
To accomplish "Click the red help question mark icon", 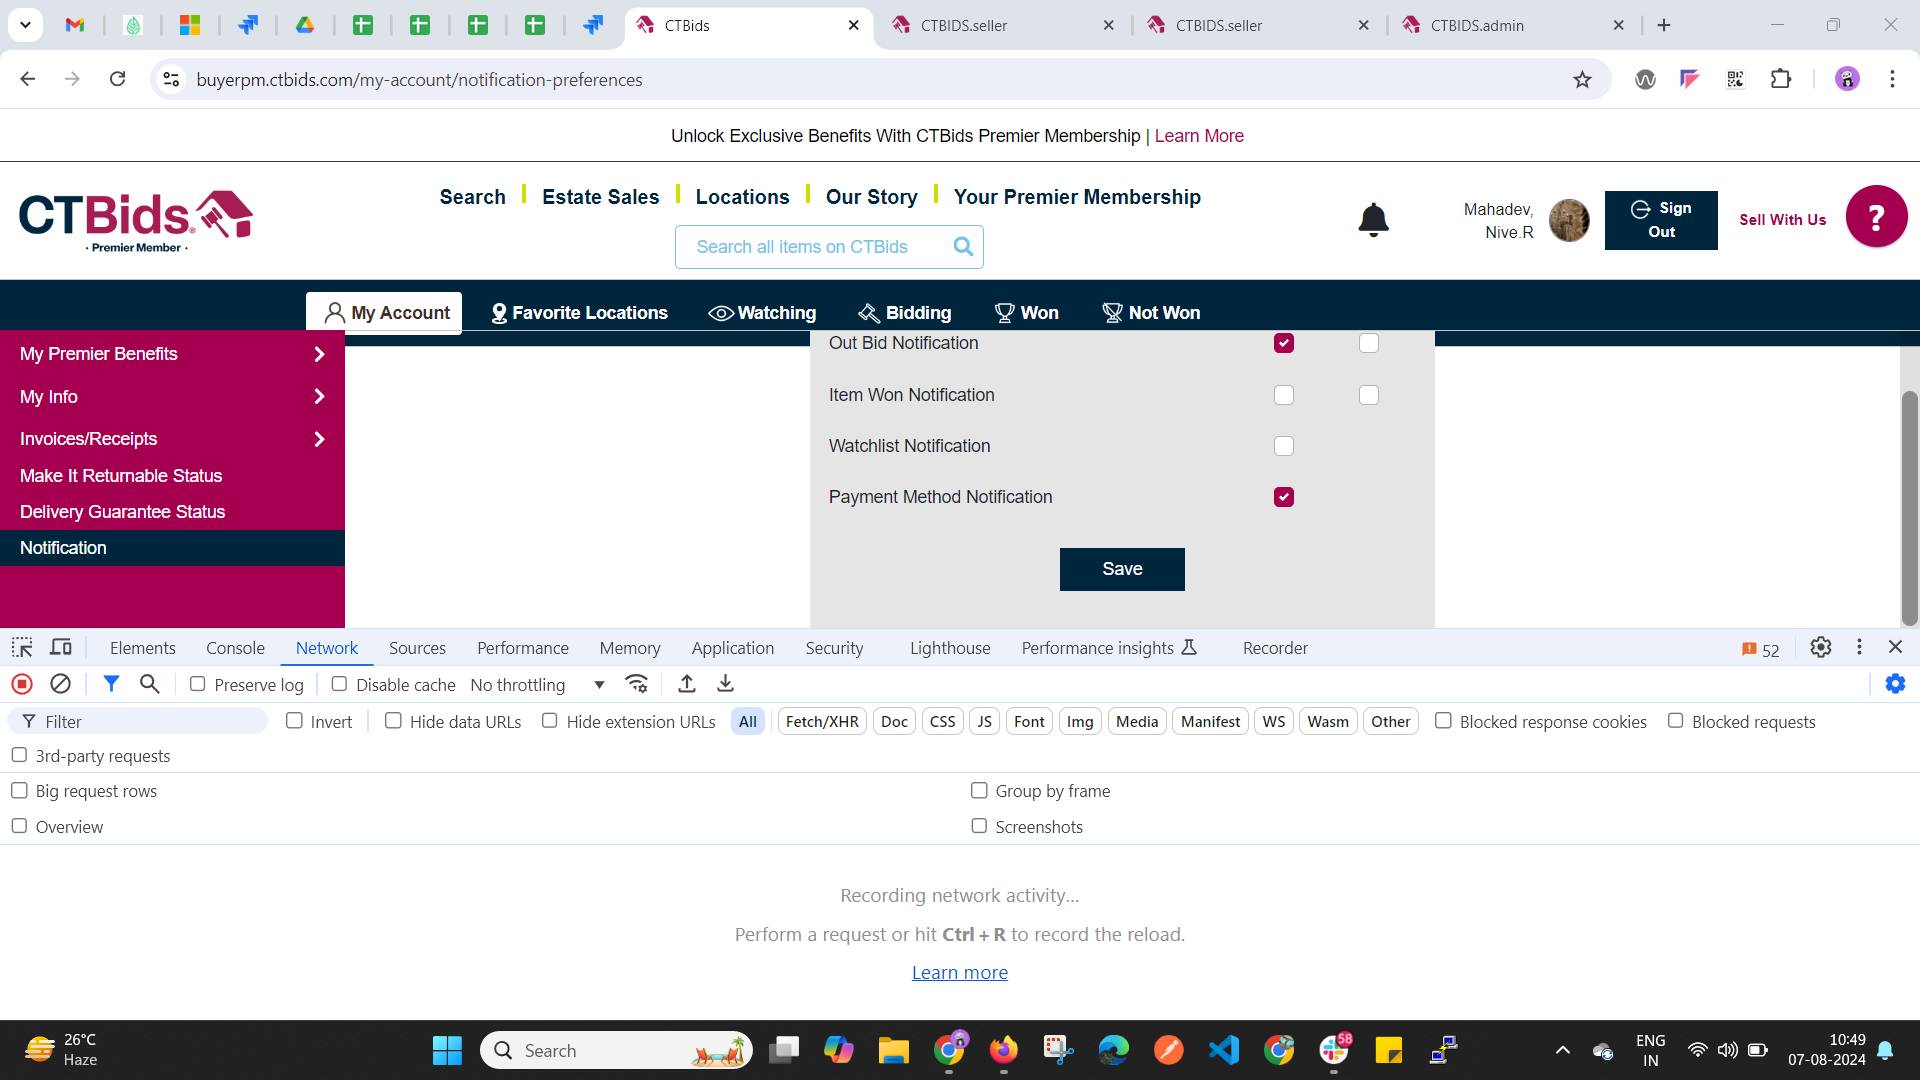I will tap(1876, 216).
